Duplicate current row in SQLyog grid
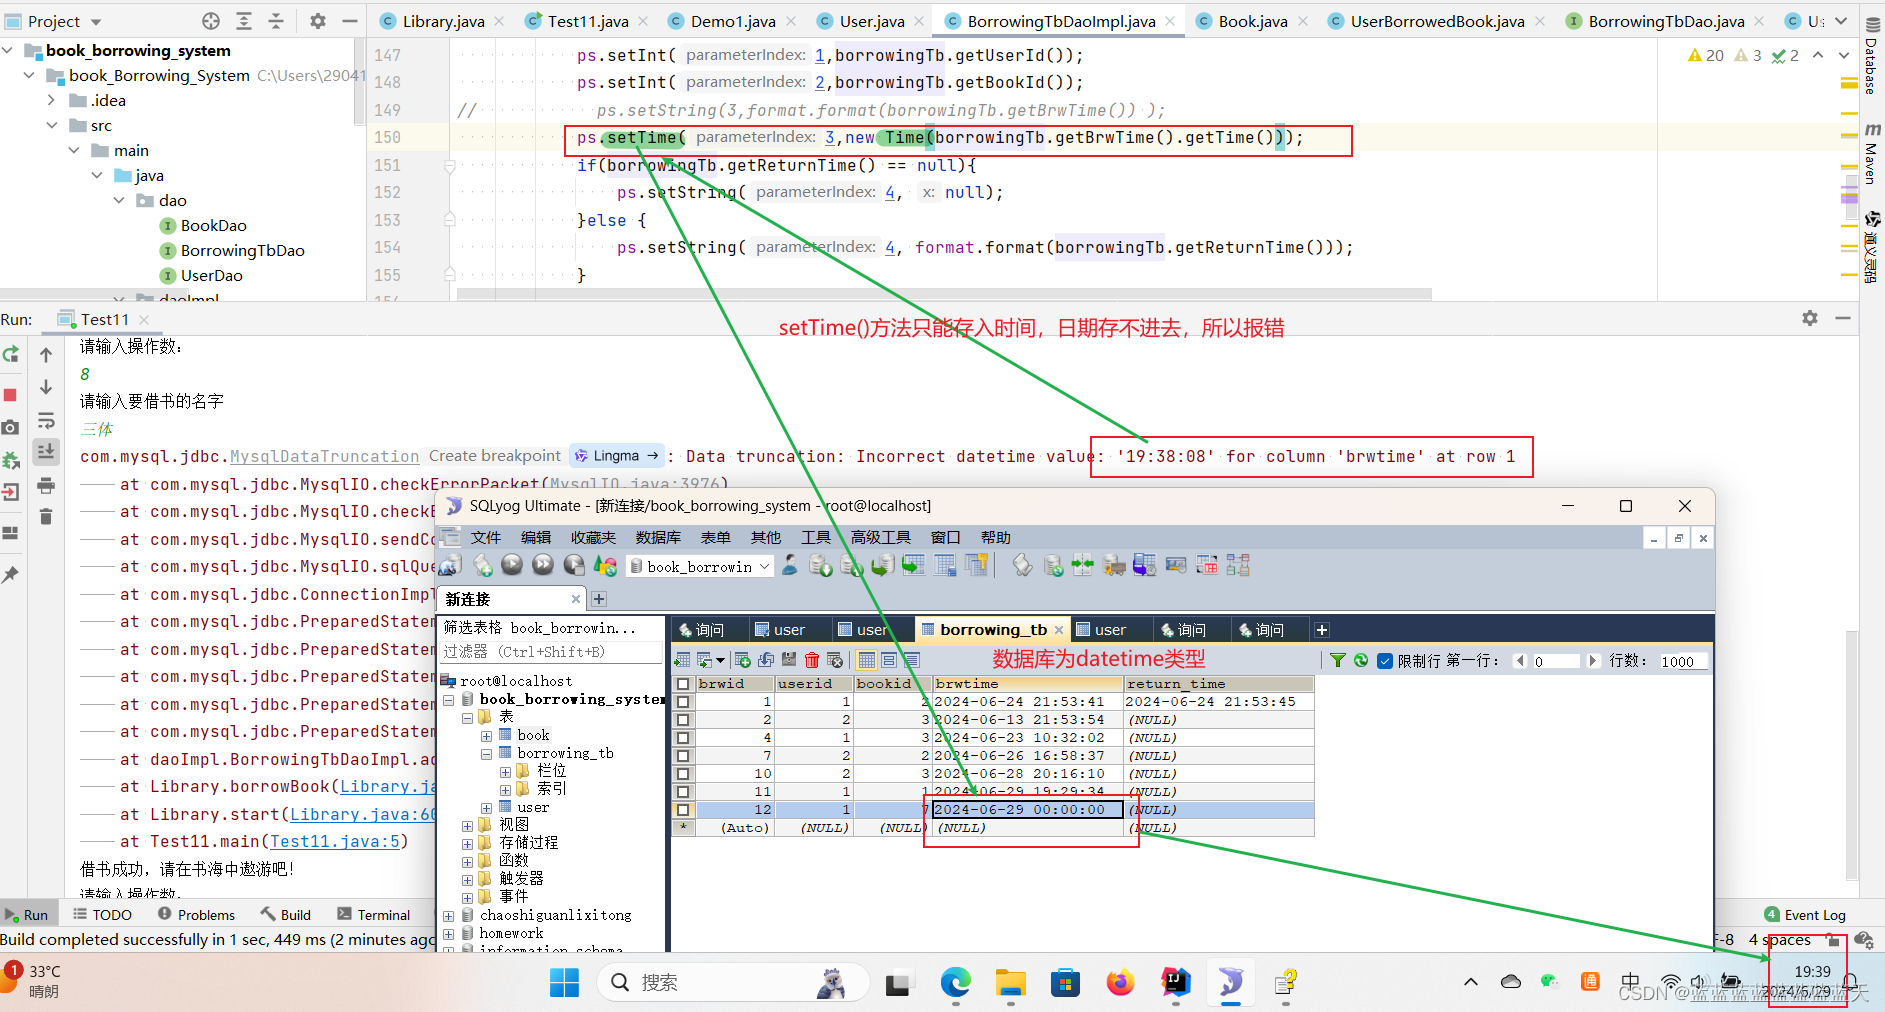The height and width of the screenshot is (1012, 1885). (766, 660)
